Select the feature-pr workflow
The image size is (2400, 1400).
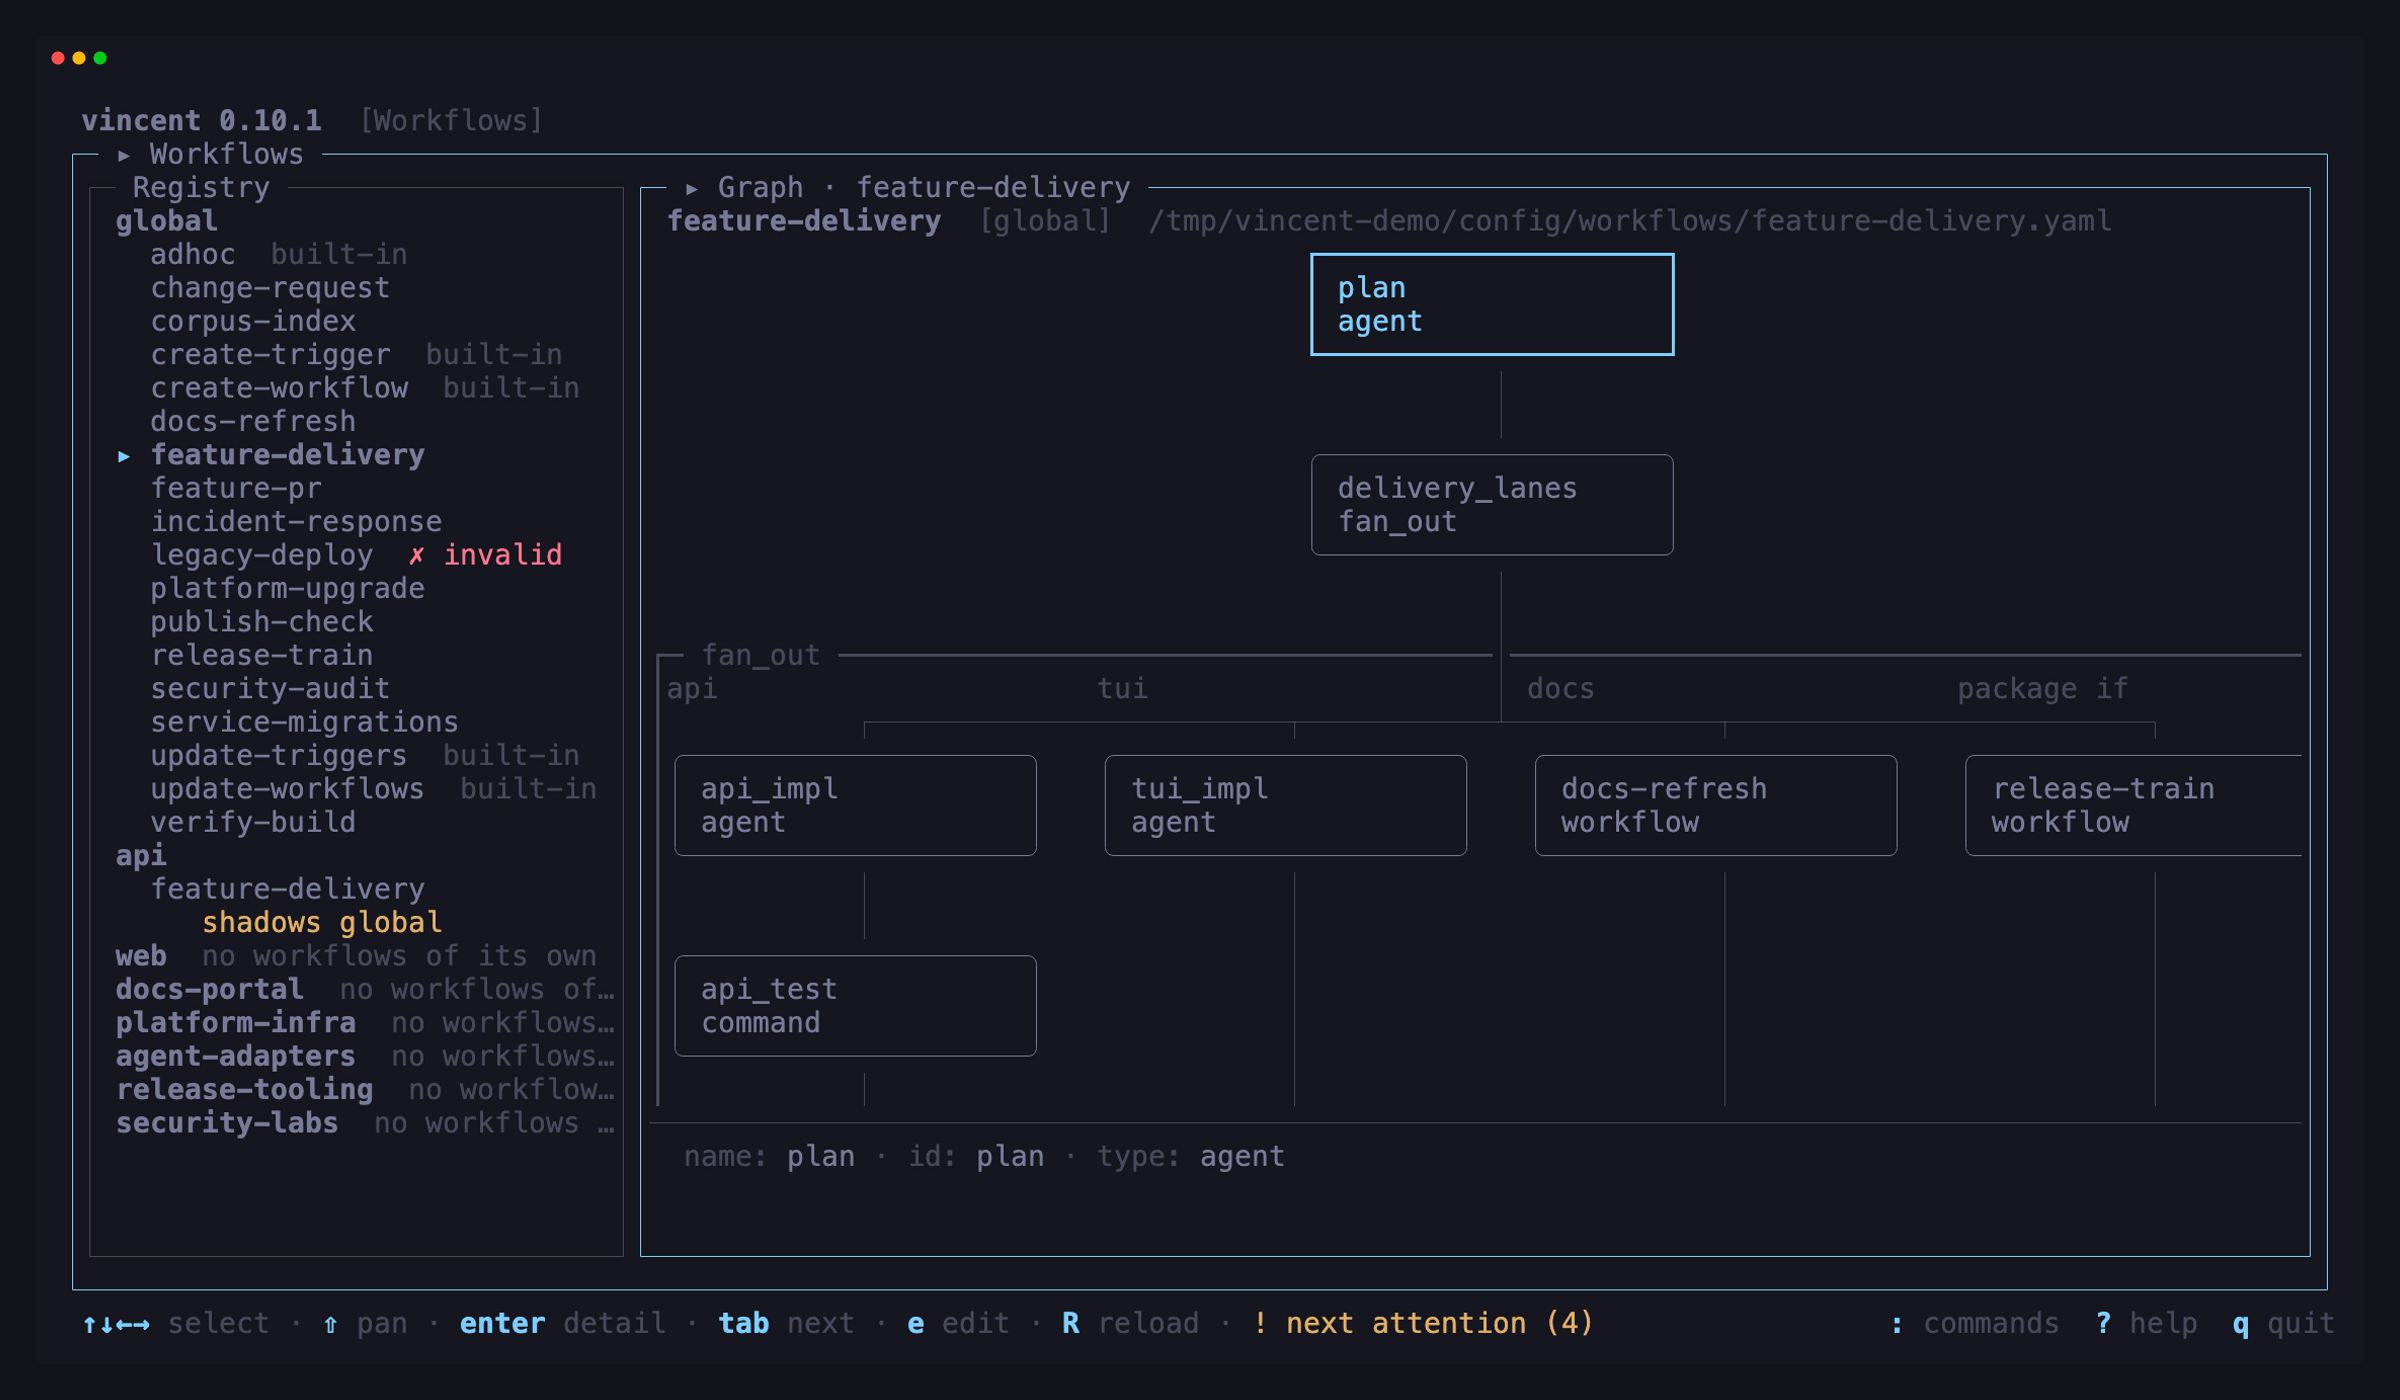click(x=236, y=488)
